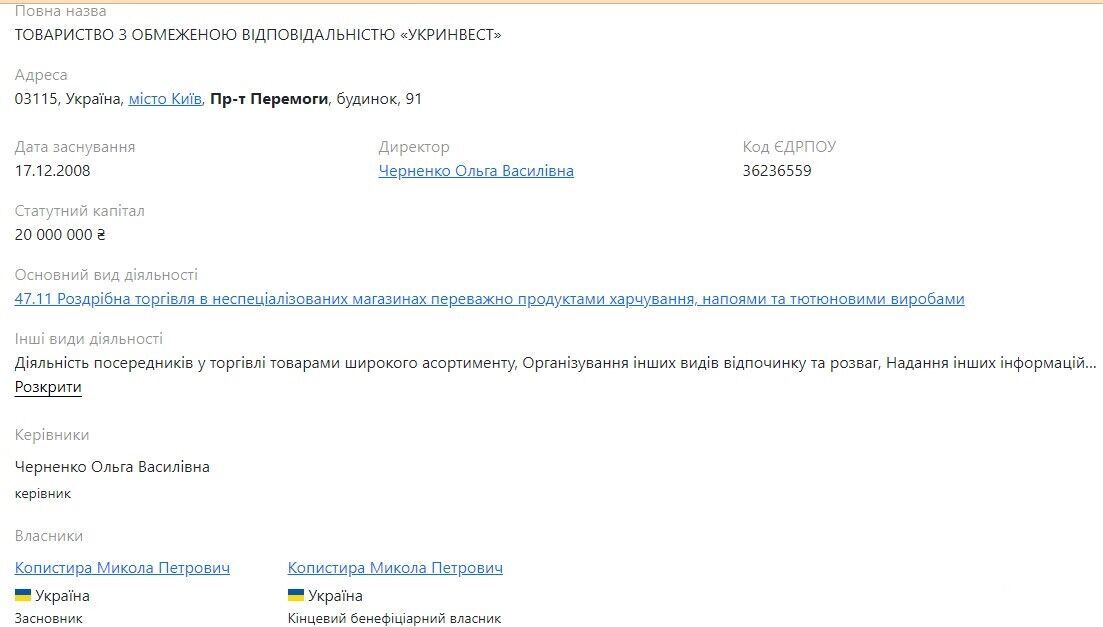This screenshot has width=1103, height=627.
Task: Select the ЄДРПОУ code 36236559
Action: pyautogui.click(x=777, y=171)
